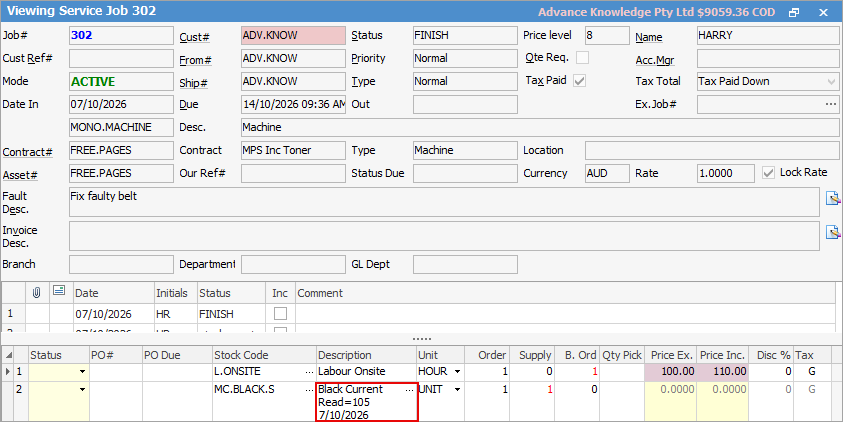The width and height of the screenshot is (843, 422).
Task: Click the GL Dept field
Action: pyautogui.click(x=465, y=264)
